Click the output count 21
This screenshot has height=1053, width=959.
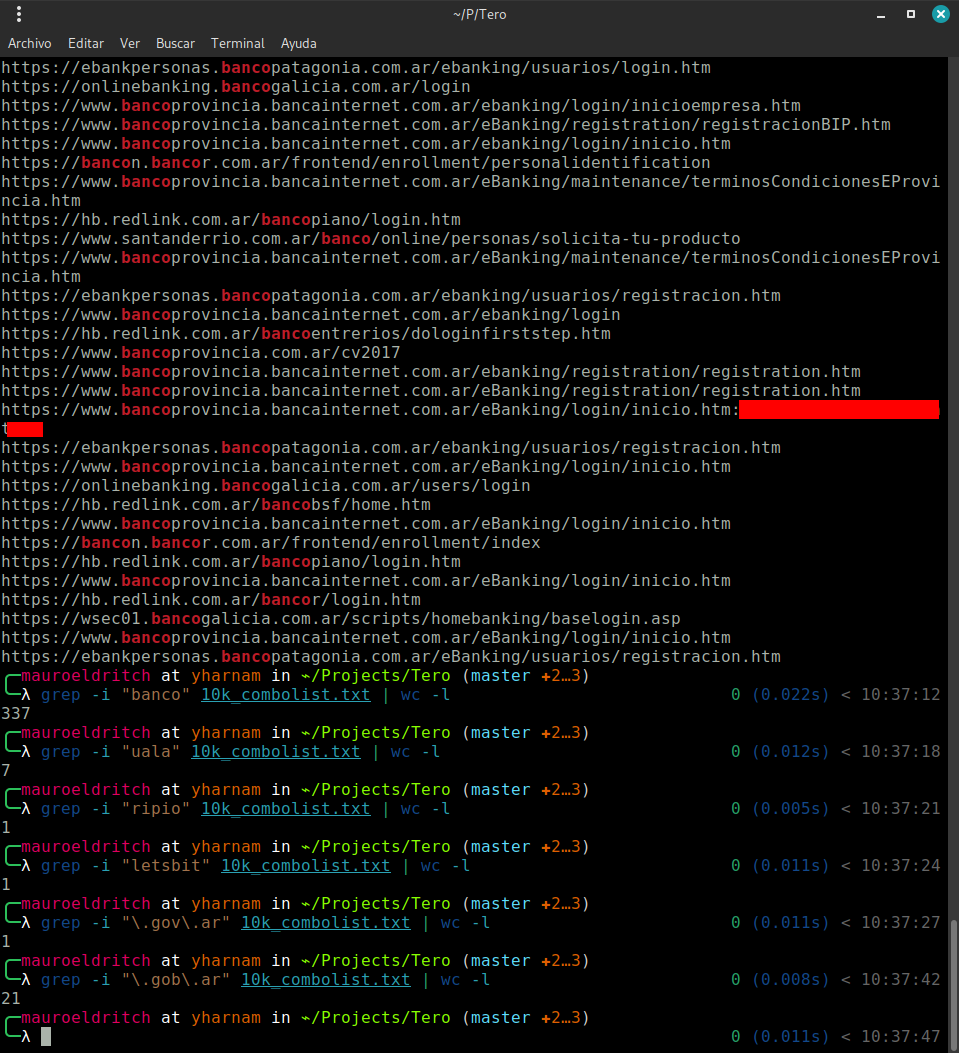(11, 999)
